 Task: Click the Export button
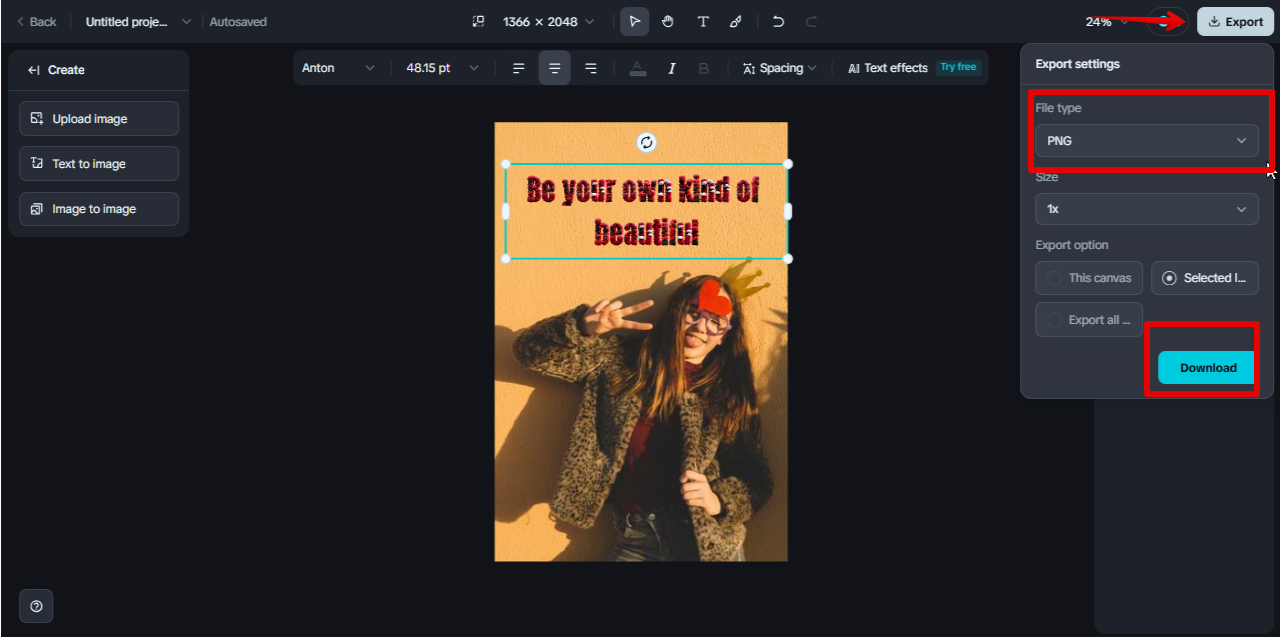pos(1235,21)
